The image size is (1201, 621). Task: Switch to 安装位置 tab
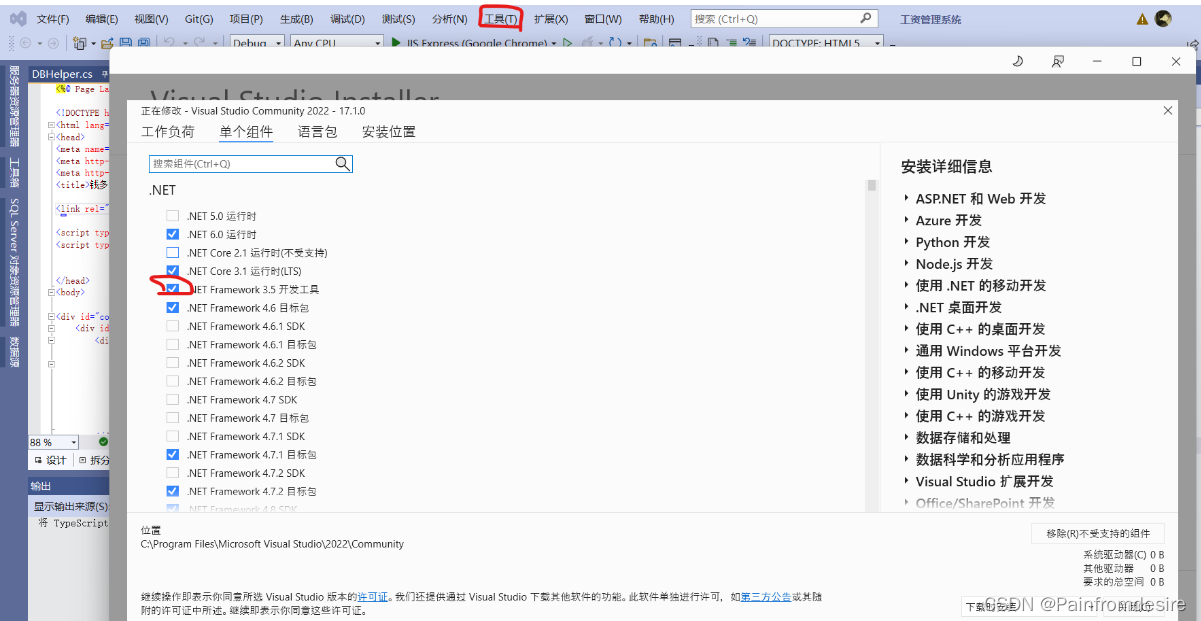click(389, 132)
